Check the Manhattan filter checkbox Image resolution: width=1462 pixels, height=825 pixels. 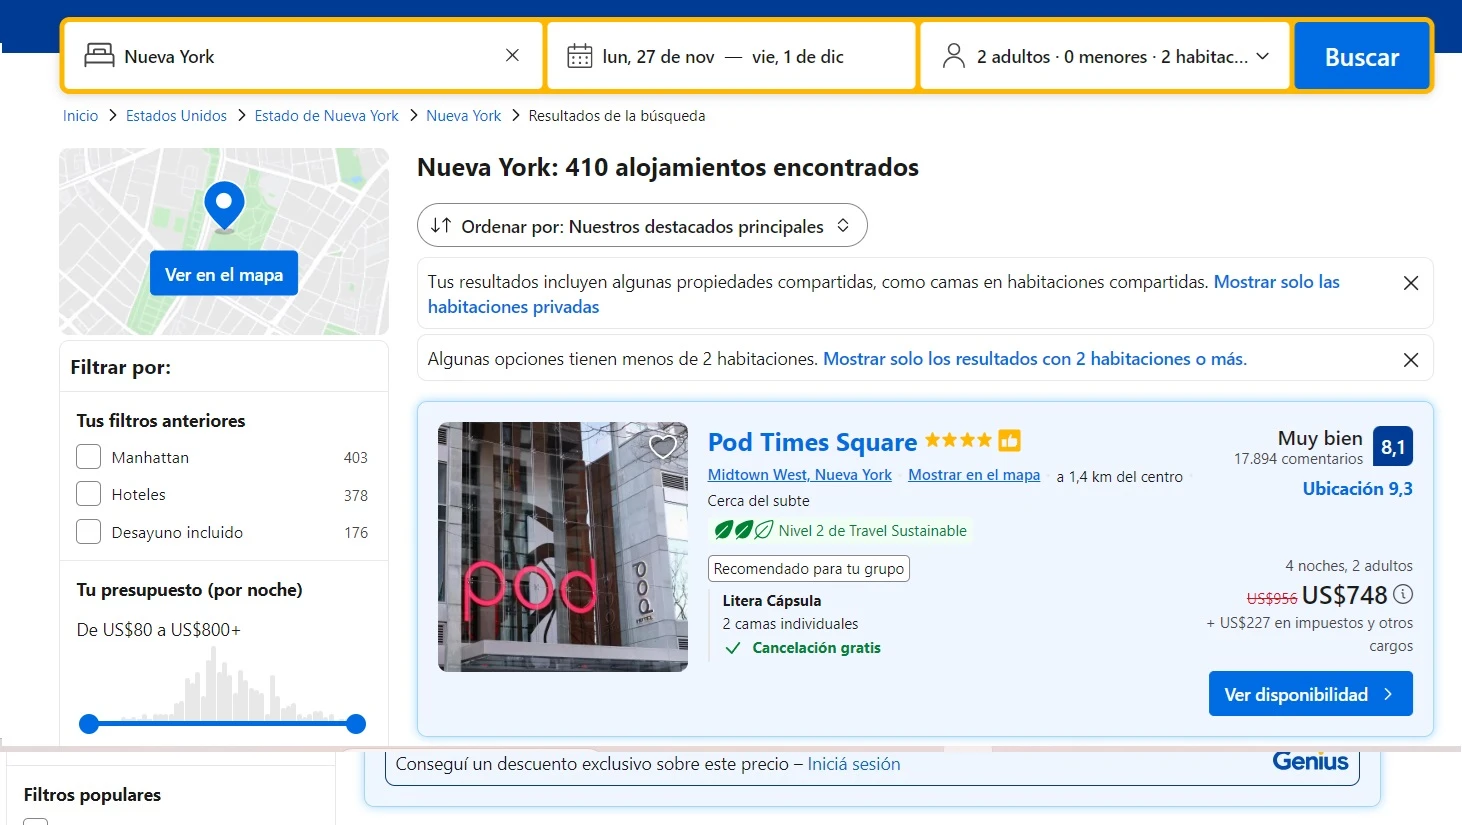pos(89,457)
